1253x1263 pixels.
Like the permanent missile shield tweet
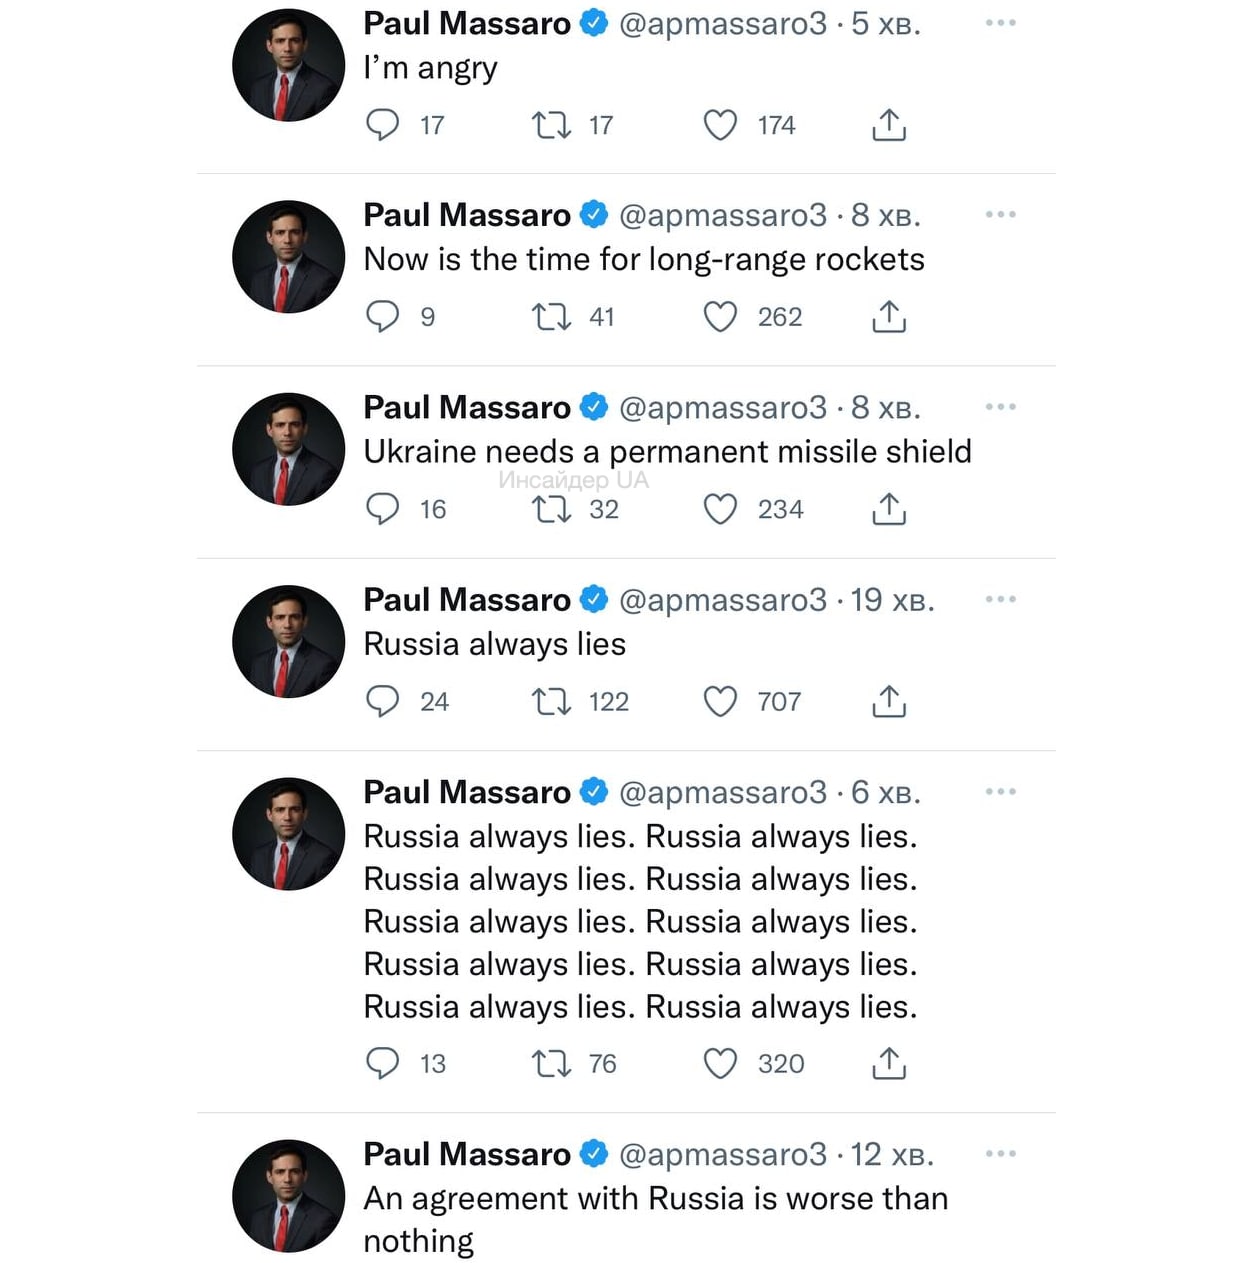tap(720, 509)
